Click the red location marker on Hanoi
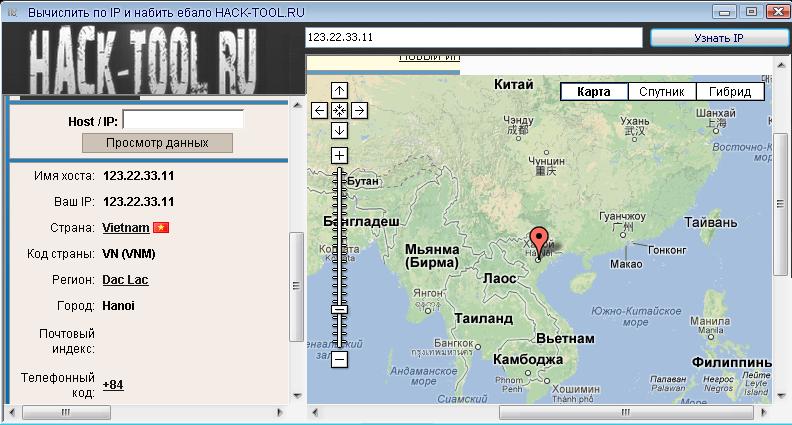 point(539,242)
